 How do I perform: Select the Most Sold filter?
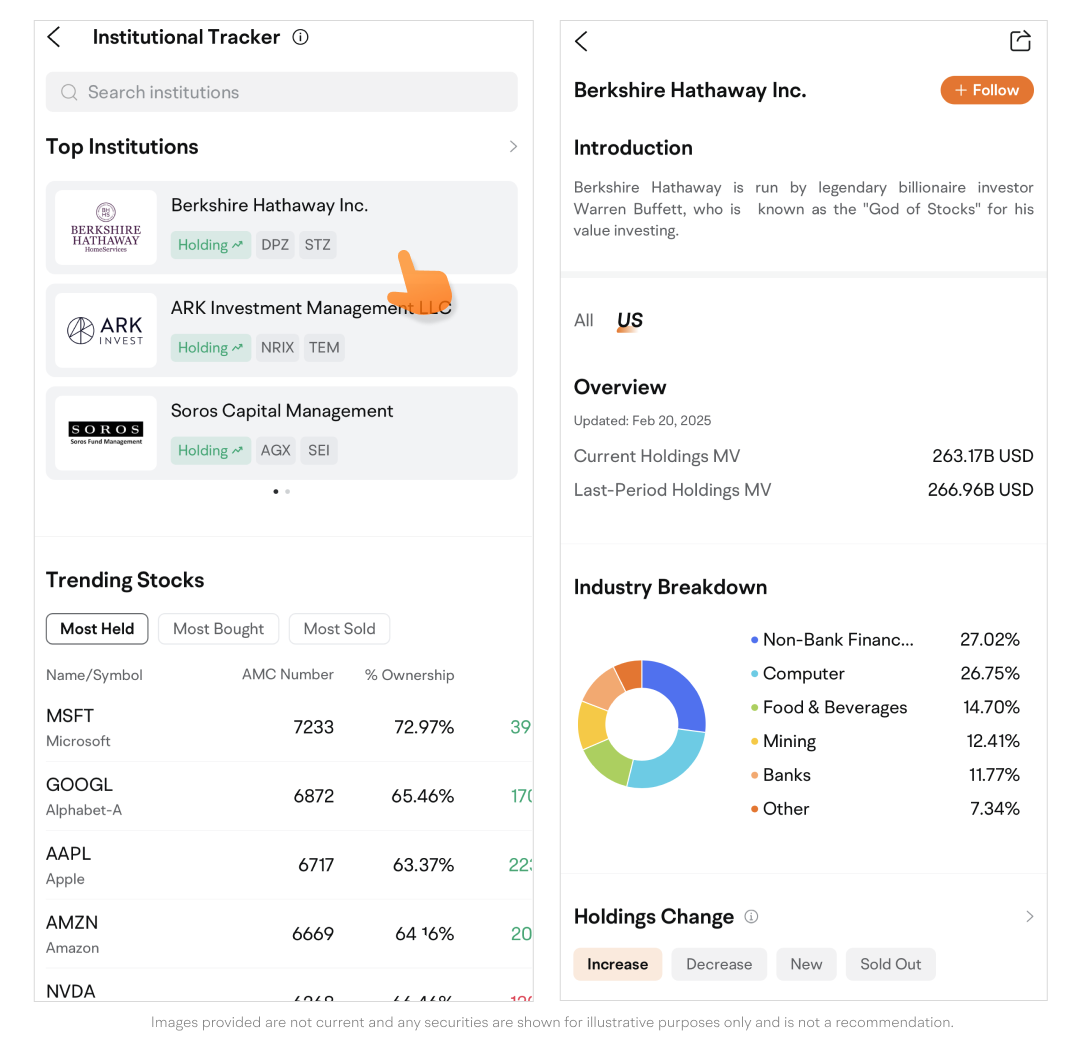click(x=339, y=629)
